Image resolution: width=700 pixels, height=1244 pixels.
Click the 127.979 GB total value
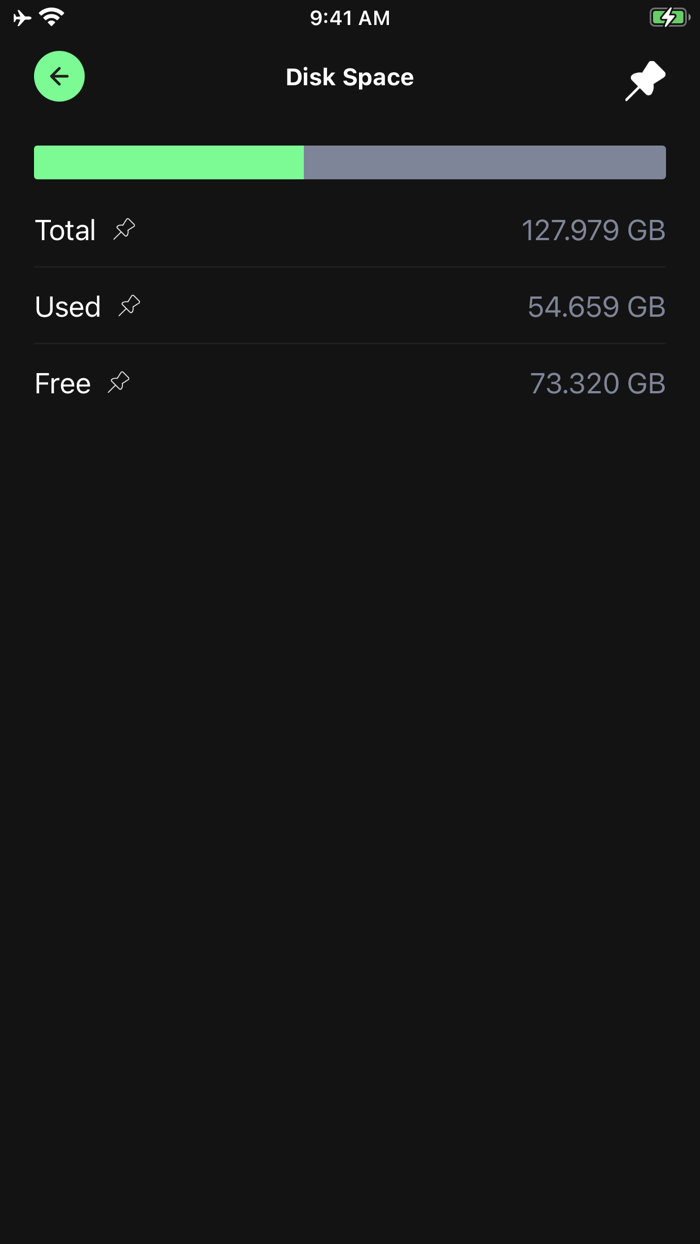pos(593,230)
